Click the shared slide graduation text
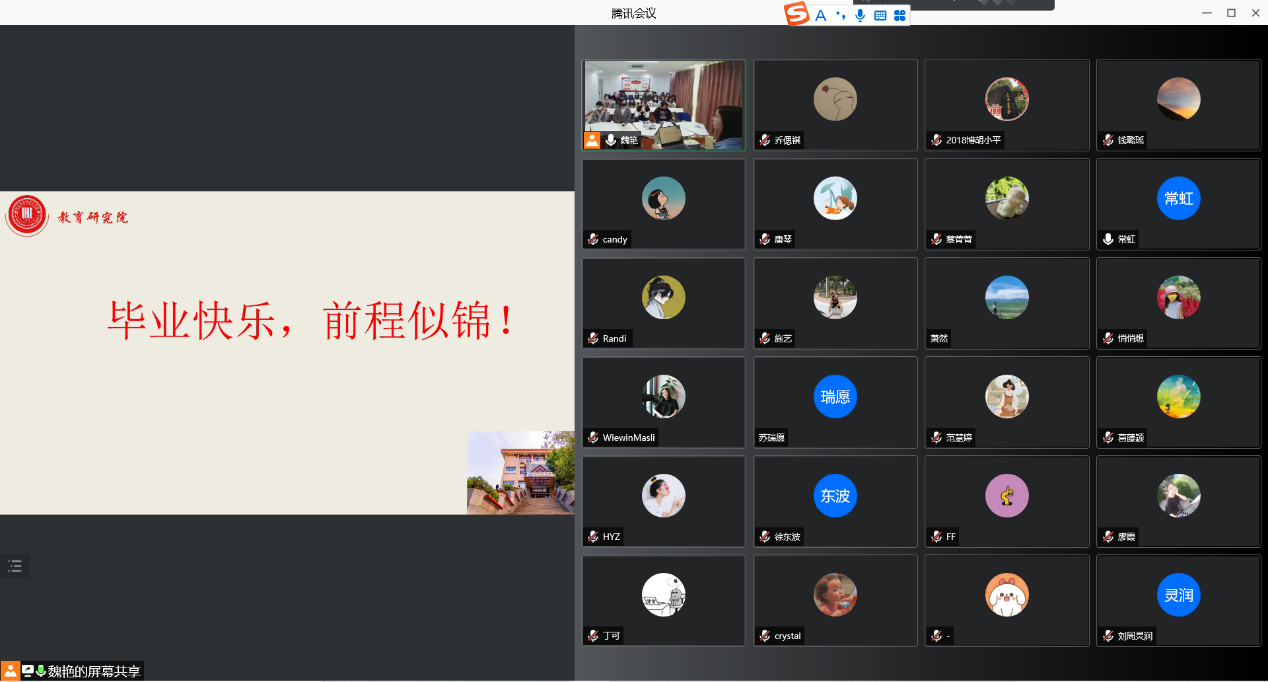The width and height of the screenshot is (1268, 682). [x=312, y=320]
